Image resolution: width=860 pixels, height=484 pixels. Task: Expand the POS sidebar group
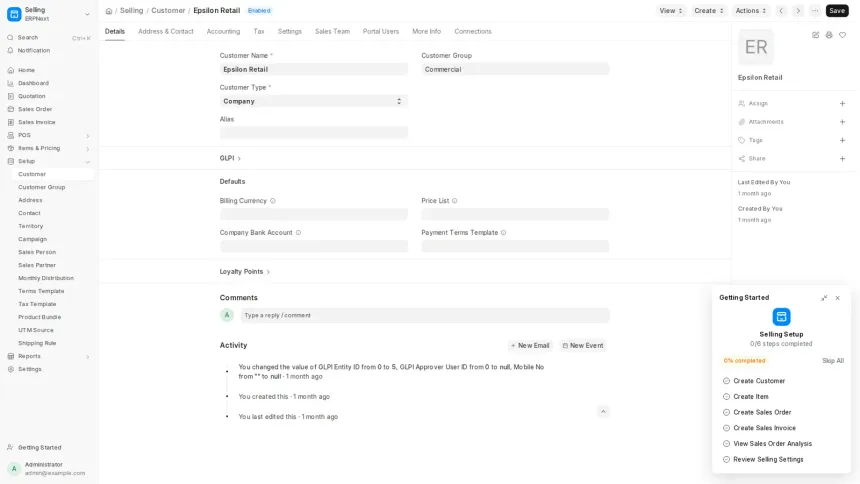click(87, 136)
